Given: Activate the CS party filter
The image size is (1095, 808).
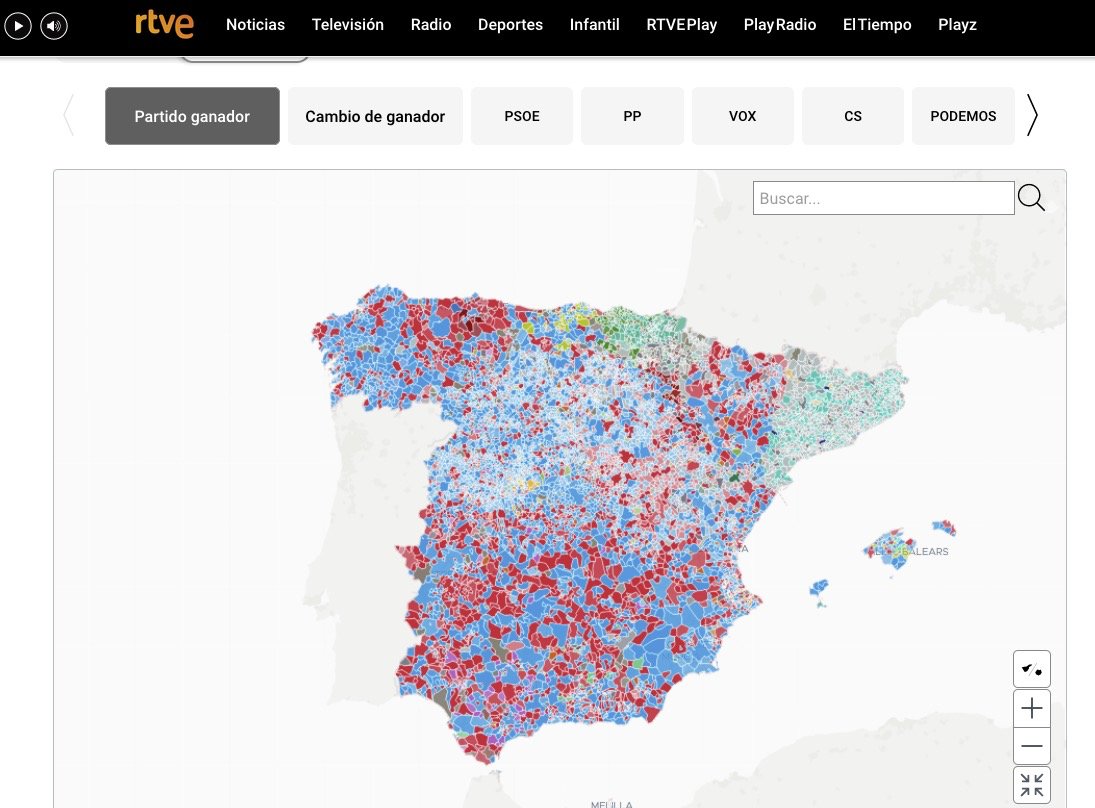Looking at the screenshot, I should 852,116.
